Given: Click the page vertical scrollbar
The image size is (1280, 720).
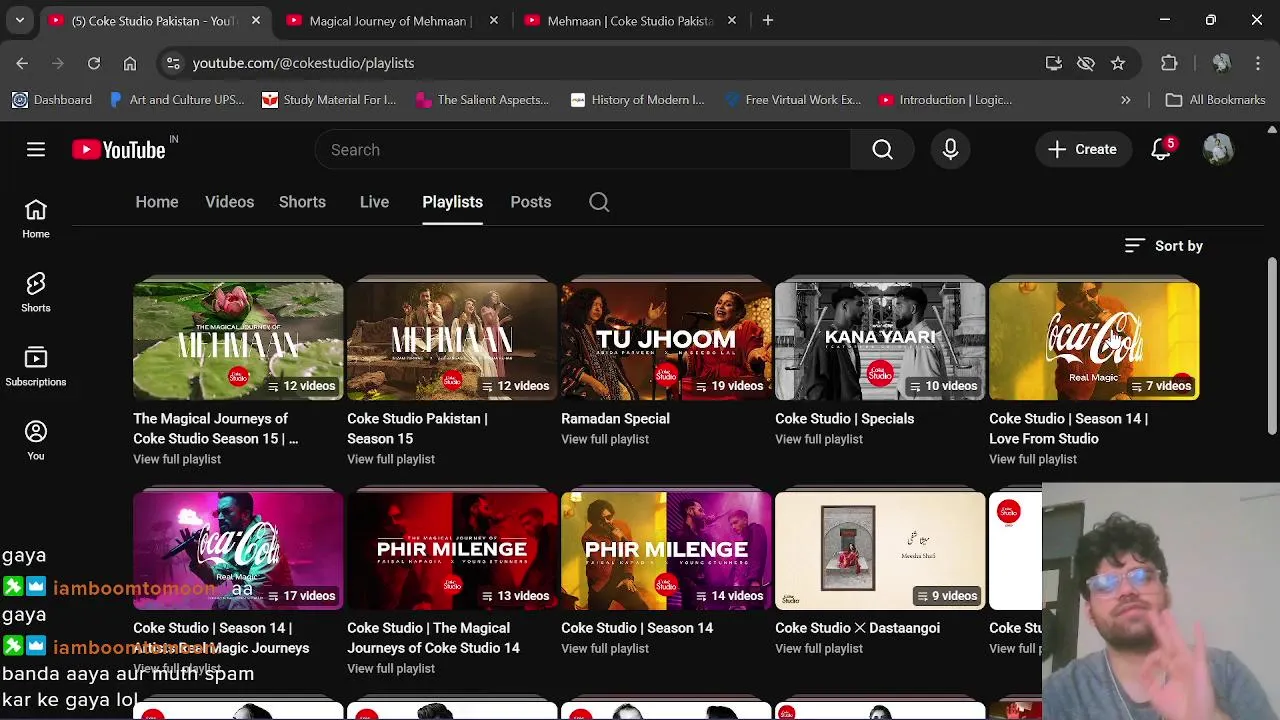Looking at the screenshot, I should point(1272,346).
